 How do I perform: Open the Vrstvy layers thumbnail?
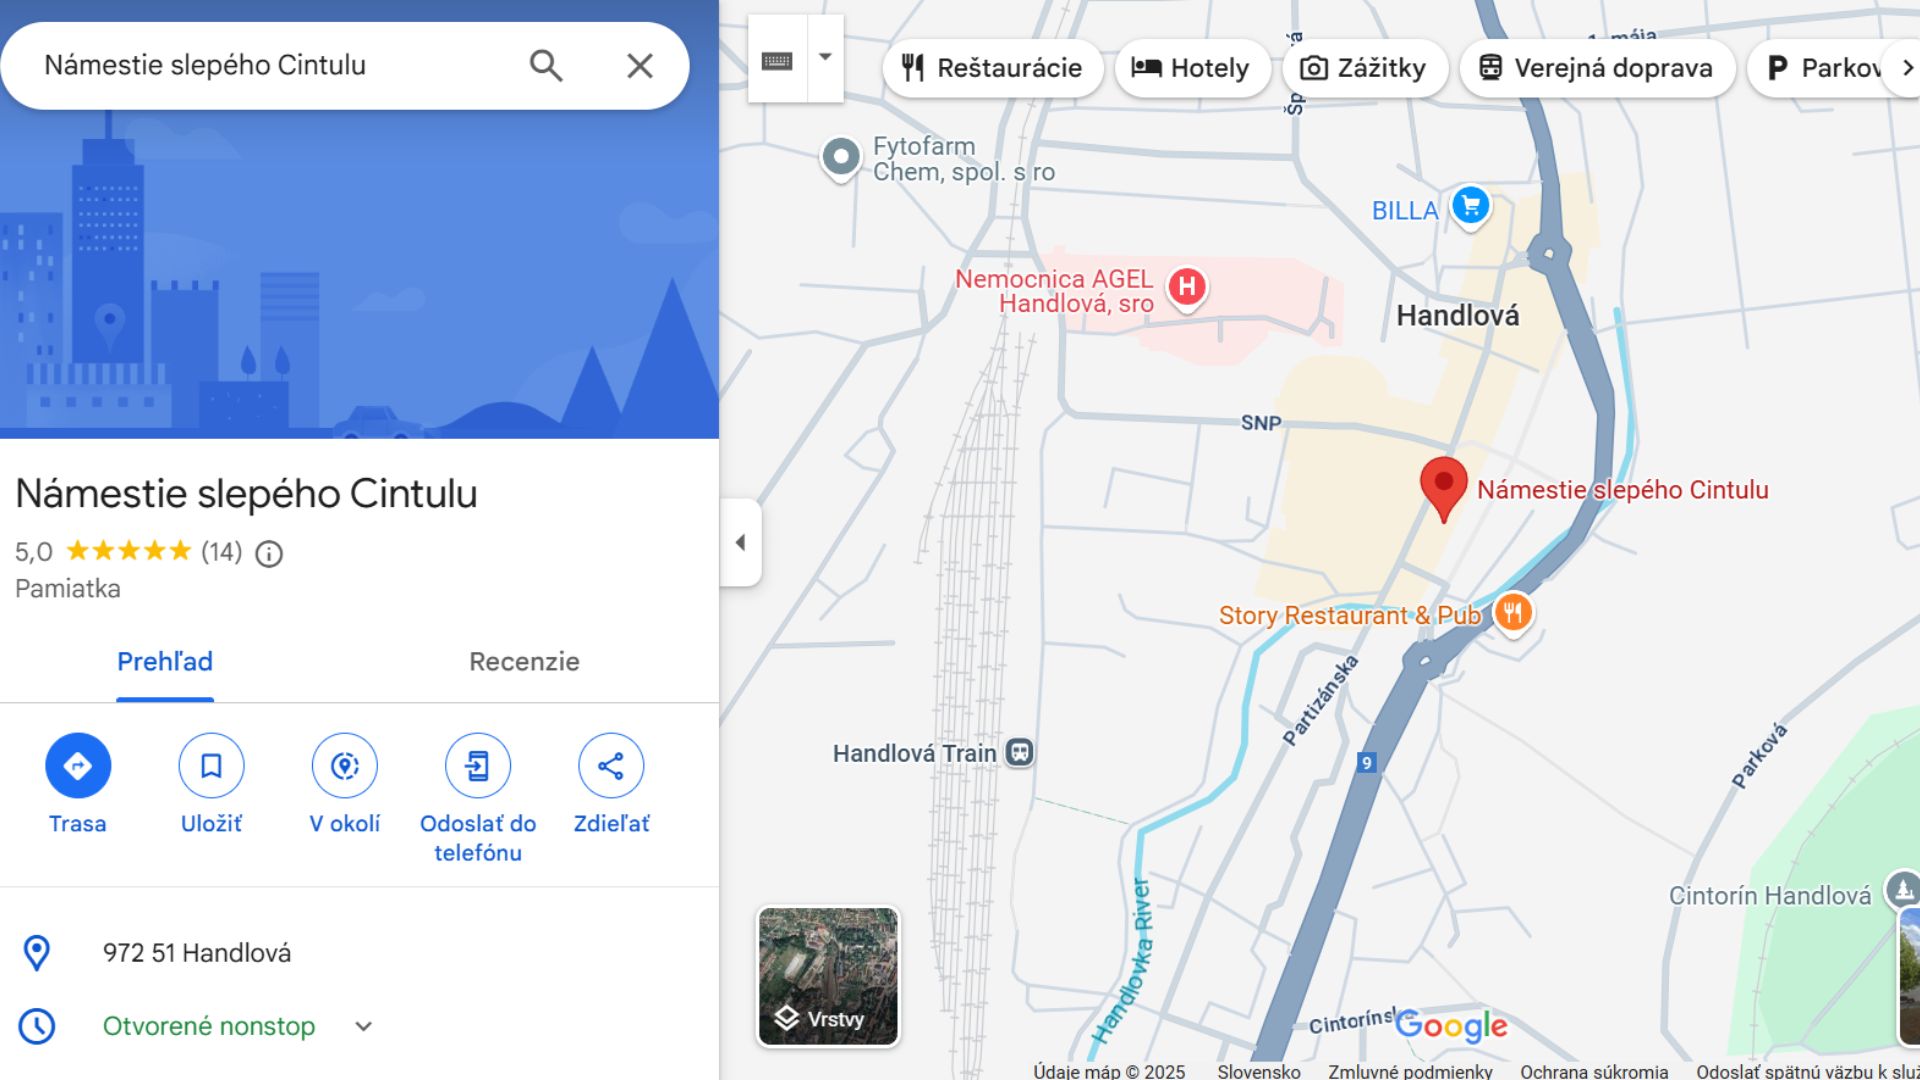click(x=828, y=976)
